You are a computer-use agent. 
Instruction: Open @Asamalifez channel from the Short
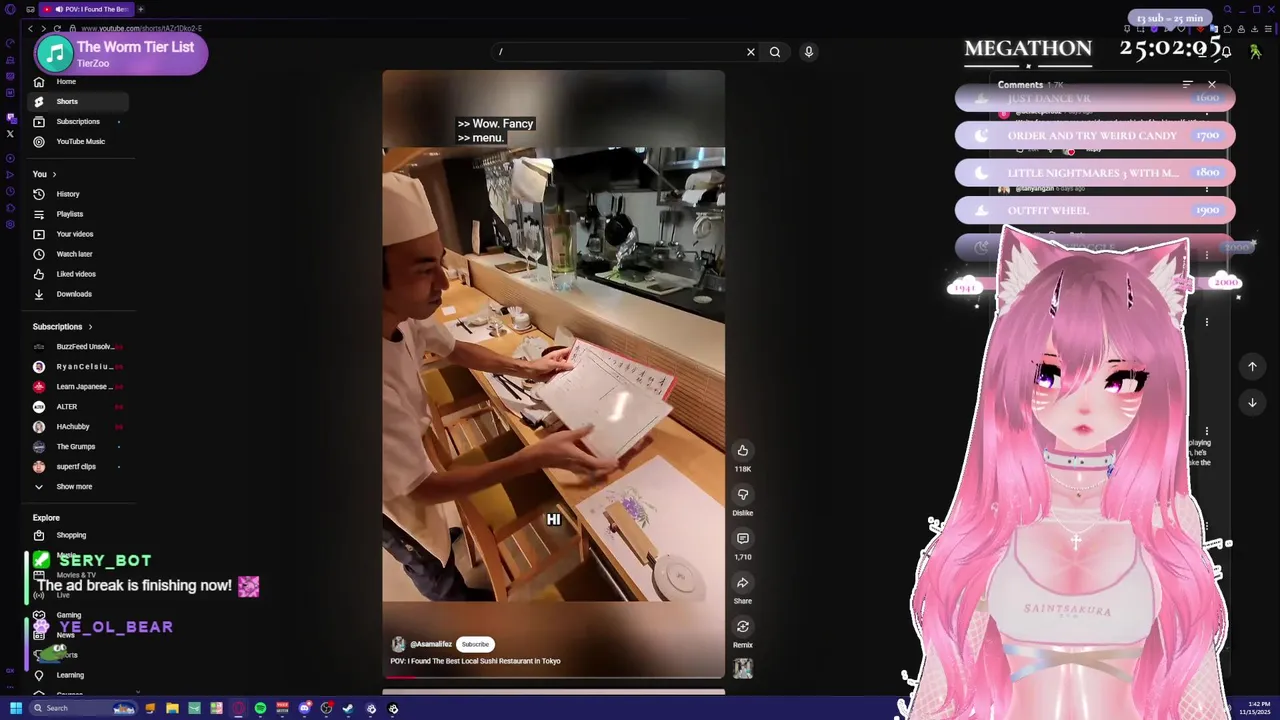[431, 644]
